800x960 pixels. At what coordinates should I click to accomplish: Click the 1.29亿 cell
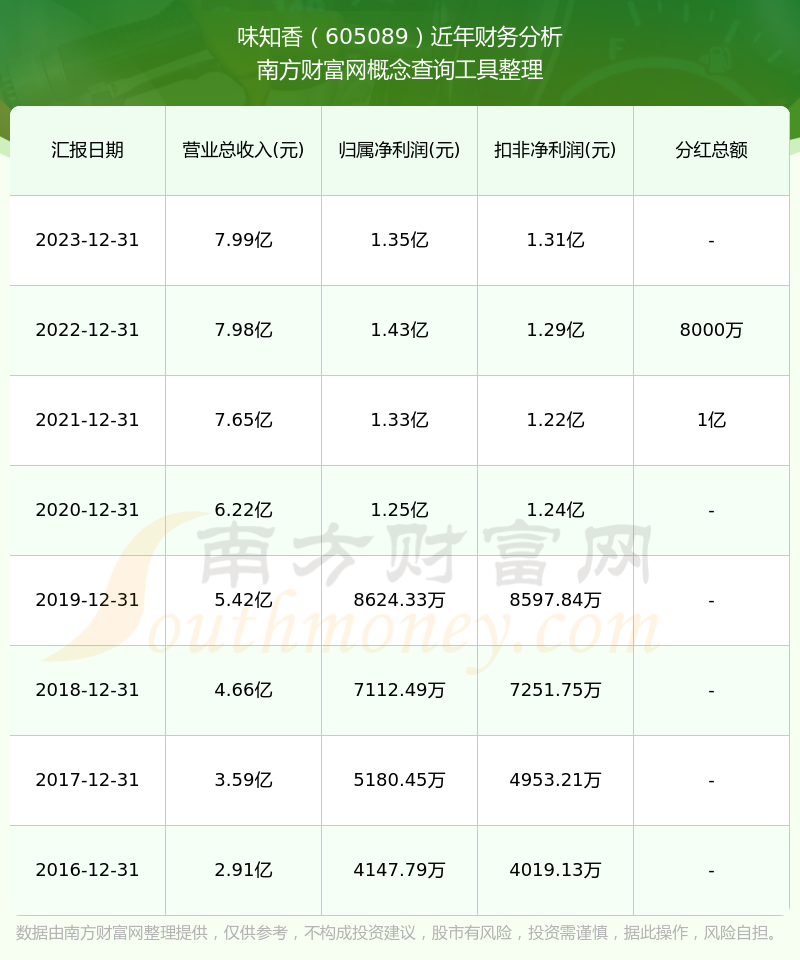point(555,330)
